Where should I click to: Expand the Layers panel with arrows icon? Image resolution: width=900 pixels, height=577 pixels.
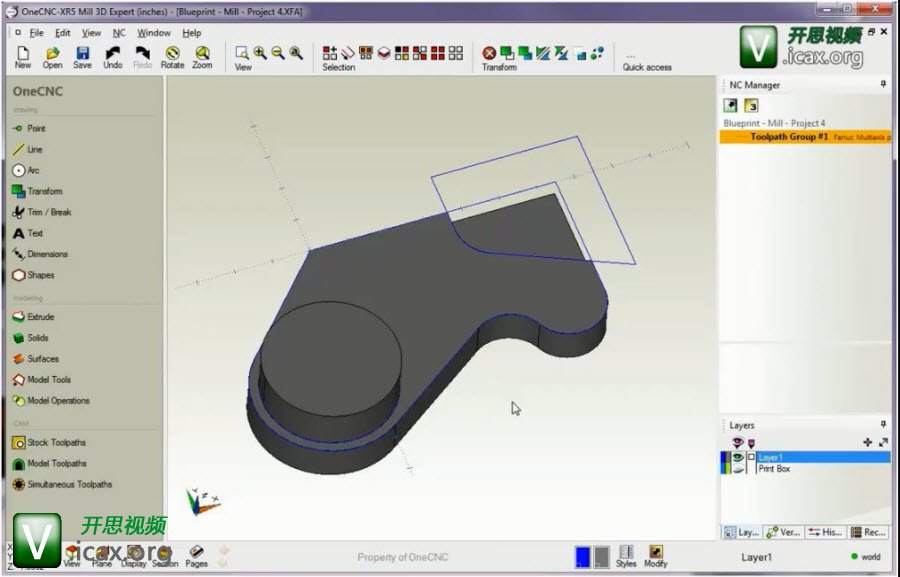tap(883, 442)
